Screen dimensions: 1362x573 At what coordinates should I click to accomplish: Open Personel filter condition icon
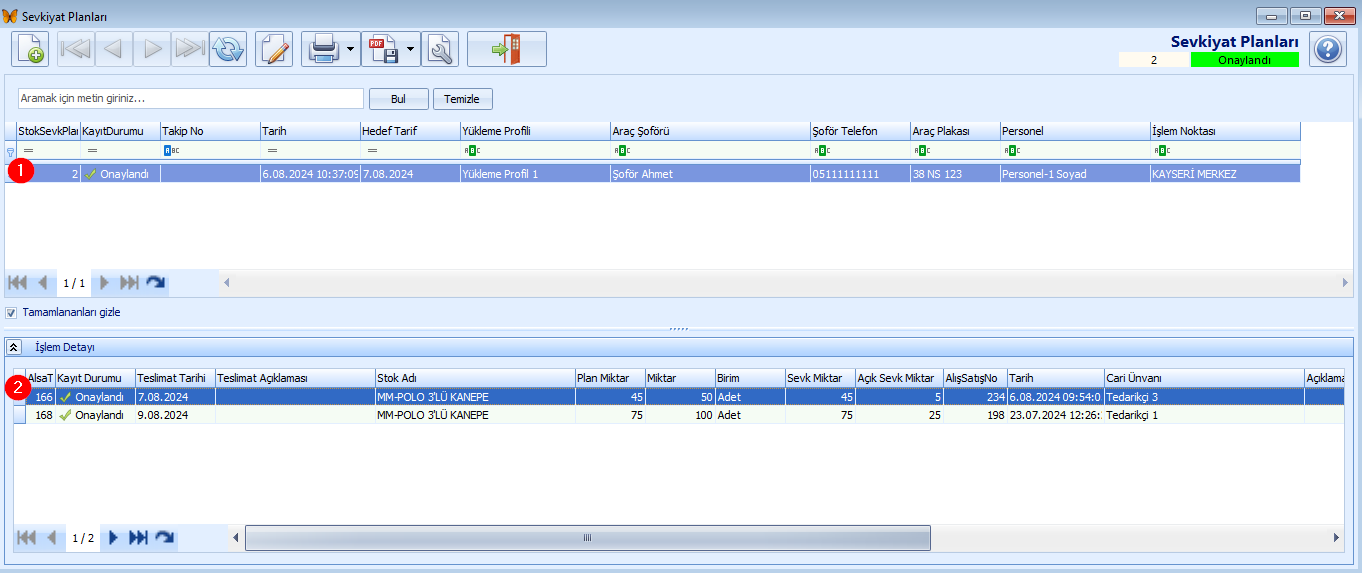[x=1011, y=151]
